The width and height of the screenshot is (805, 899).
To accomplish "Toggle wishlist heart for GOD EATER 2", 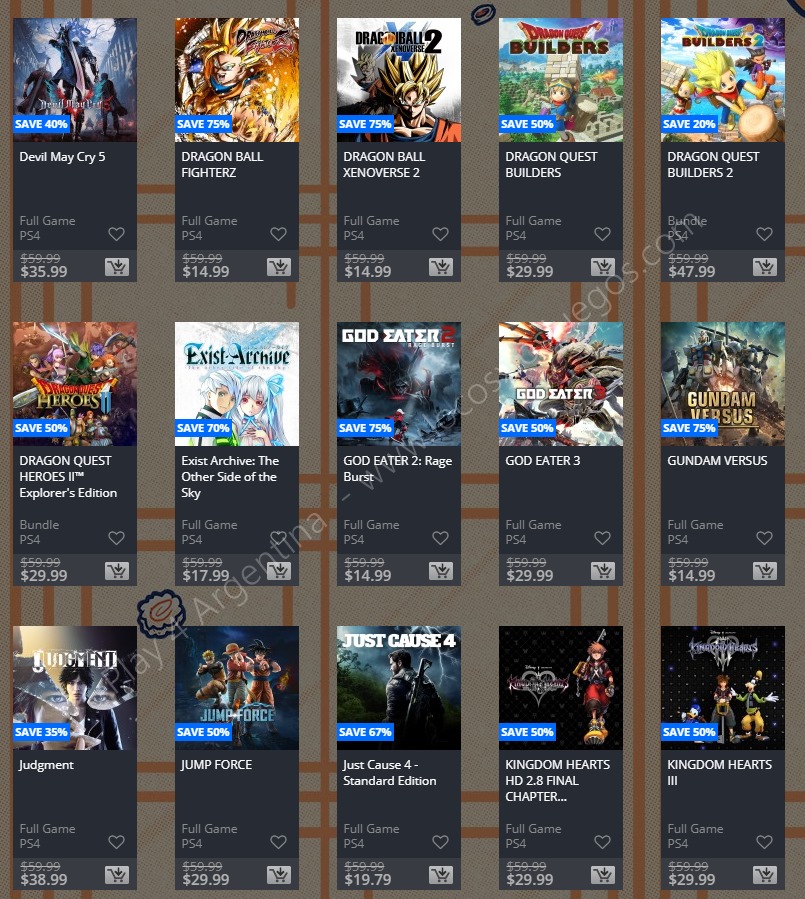I will pyautogui.click(x=440, y=538).
